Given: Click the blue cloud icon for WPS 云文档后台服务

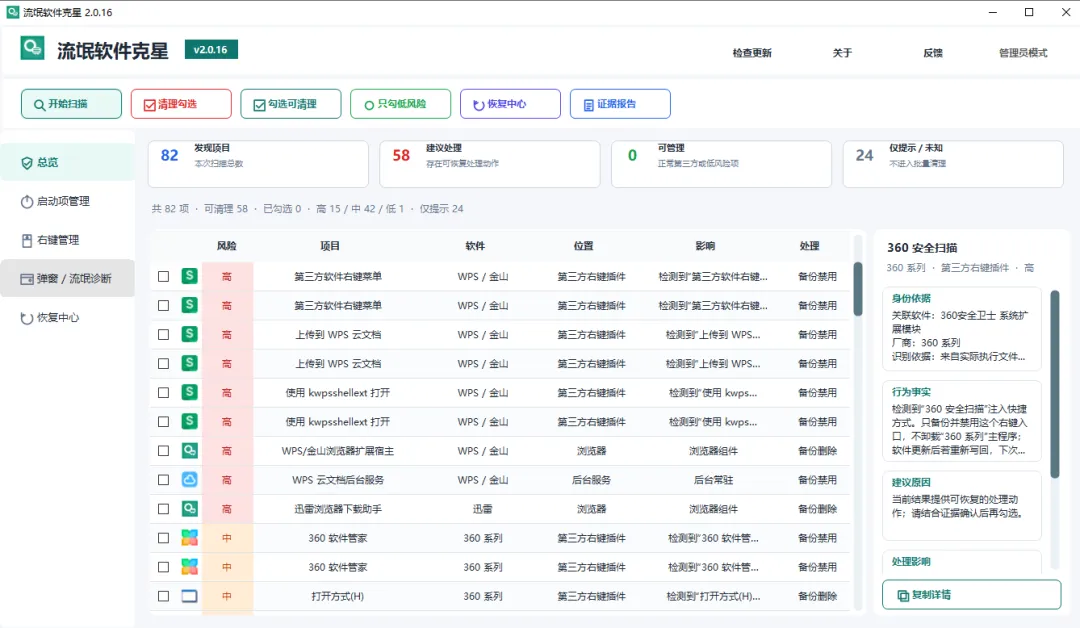Looking at the screenshot, I should [189, 479].
